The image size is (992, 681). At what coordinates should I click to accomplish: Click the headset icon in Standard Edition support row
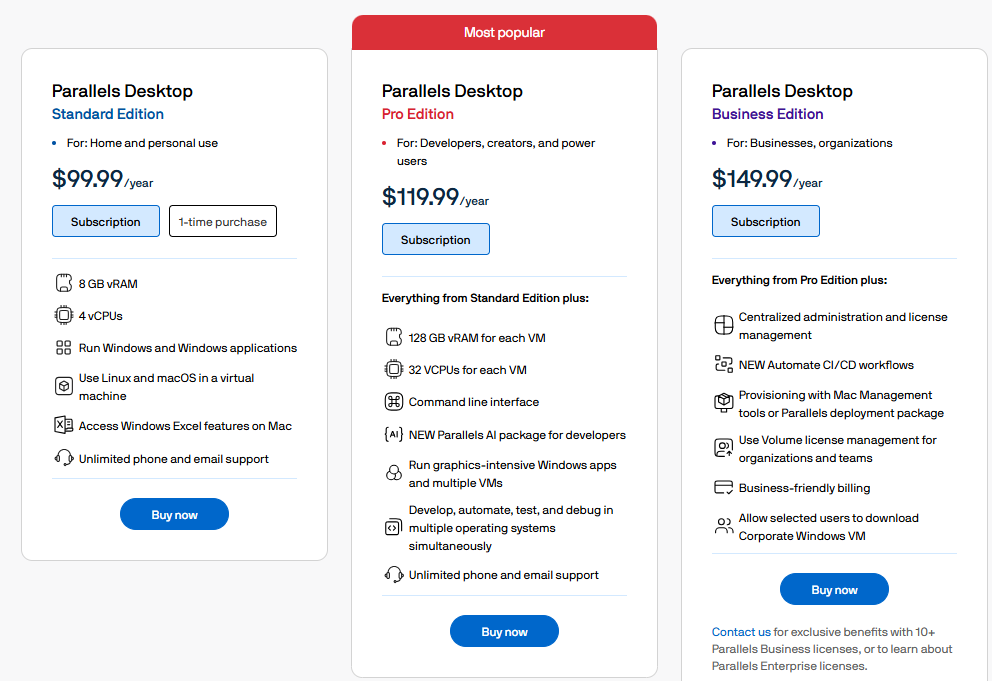pos(64,458)
